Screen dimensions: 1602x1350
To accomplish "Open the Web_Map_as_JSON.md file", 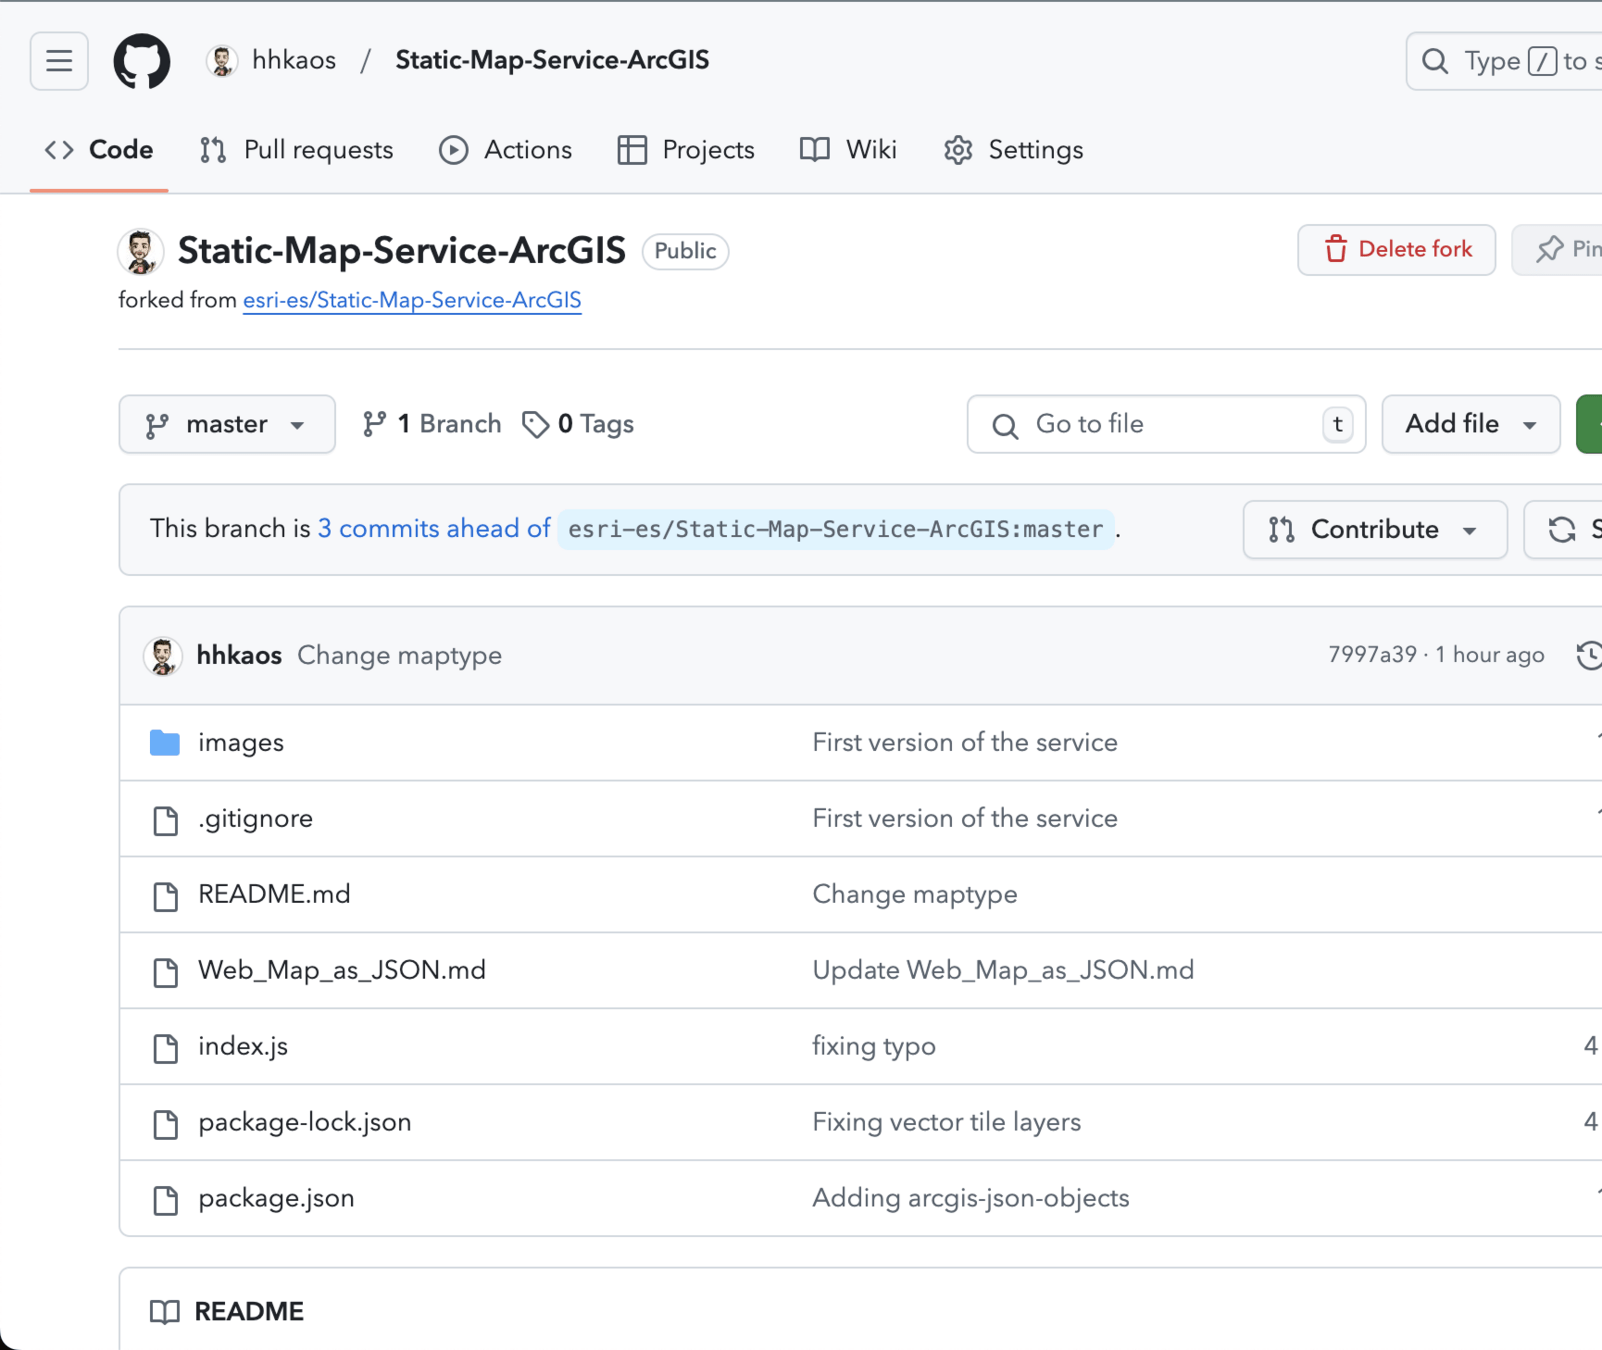I will (x=342, y=970).
